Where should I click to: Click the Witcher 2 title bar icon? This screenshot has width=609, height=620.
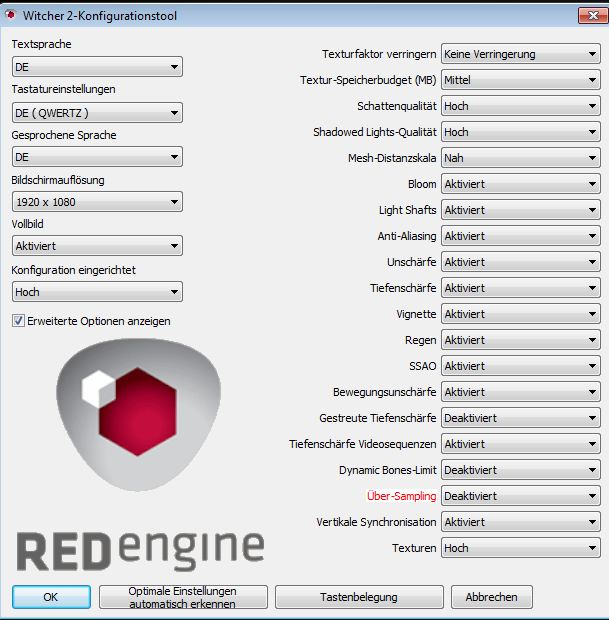point(10,15)
